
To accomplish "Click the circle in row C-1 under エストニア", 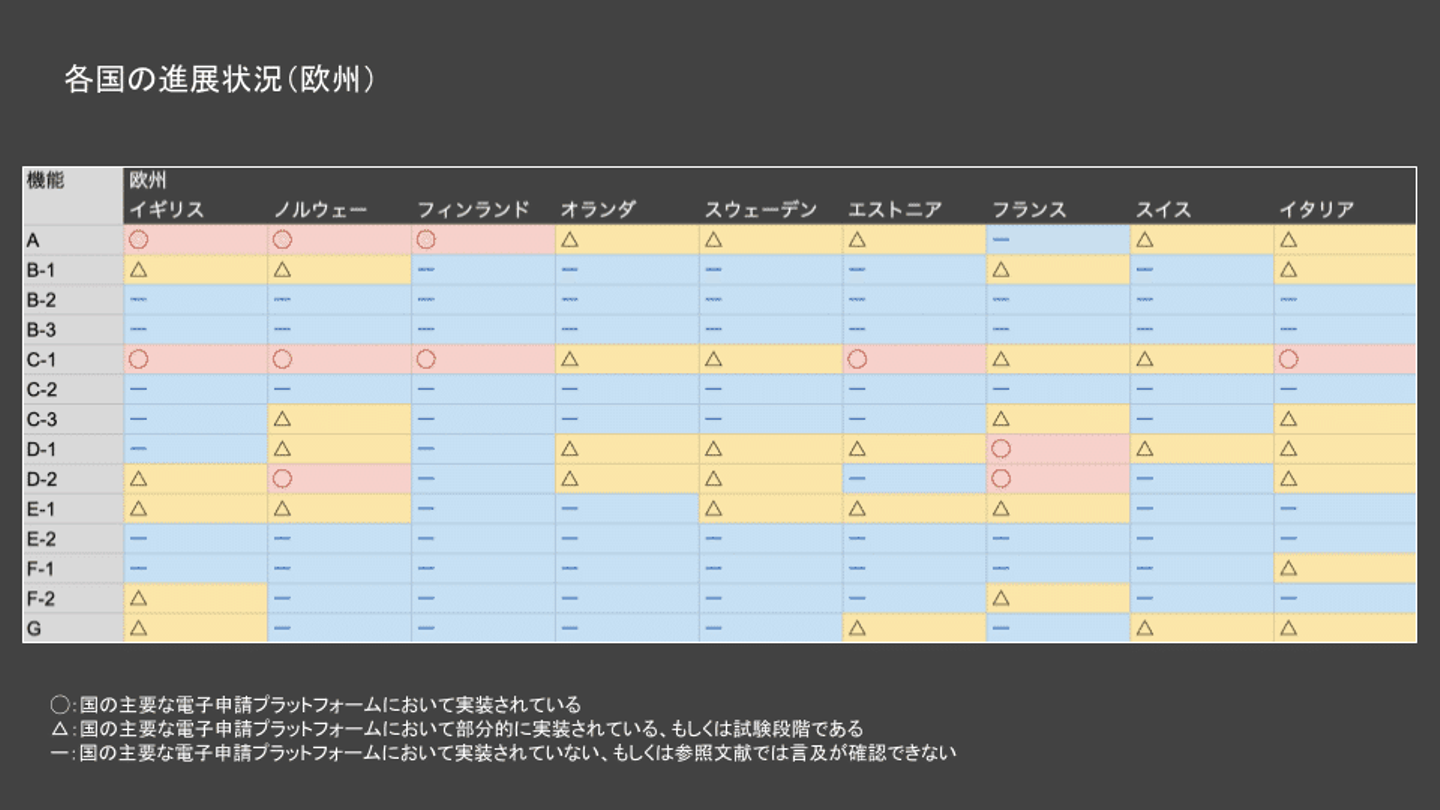I will pos(857,359).
